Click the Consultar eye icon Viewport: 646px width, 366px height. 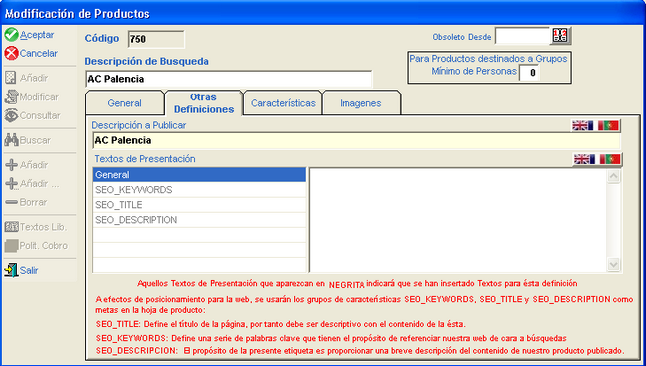(x=11, y=115)
